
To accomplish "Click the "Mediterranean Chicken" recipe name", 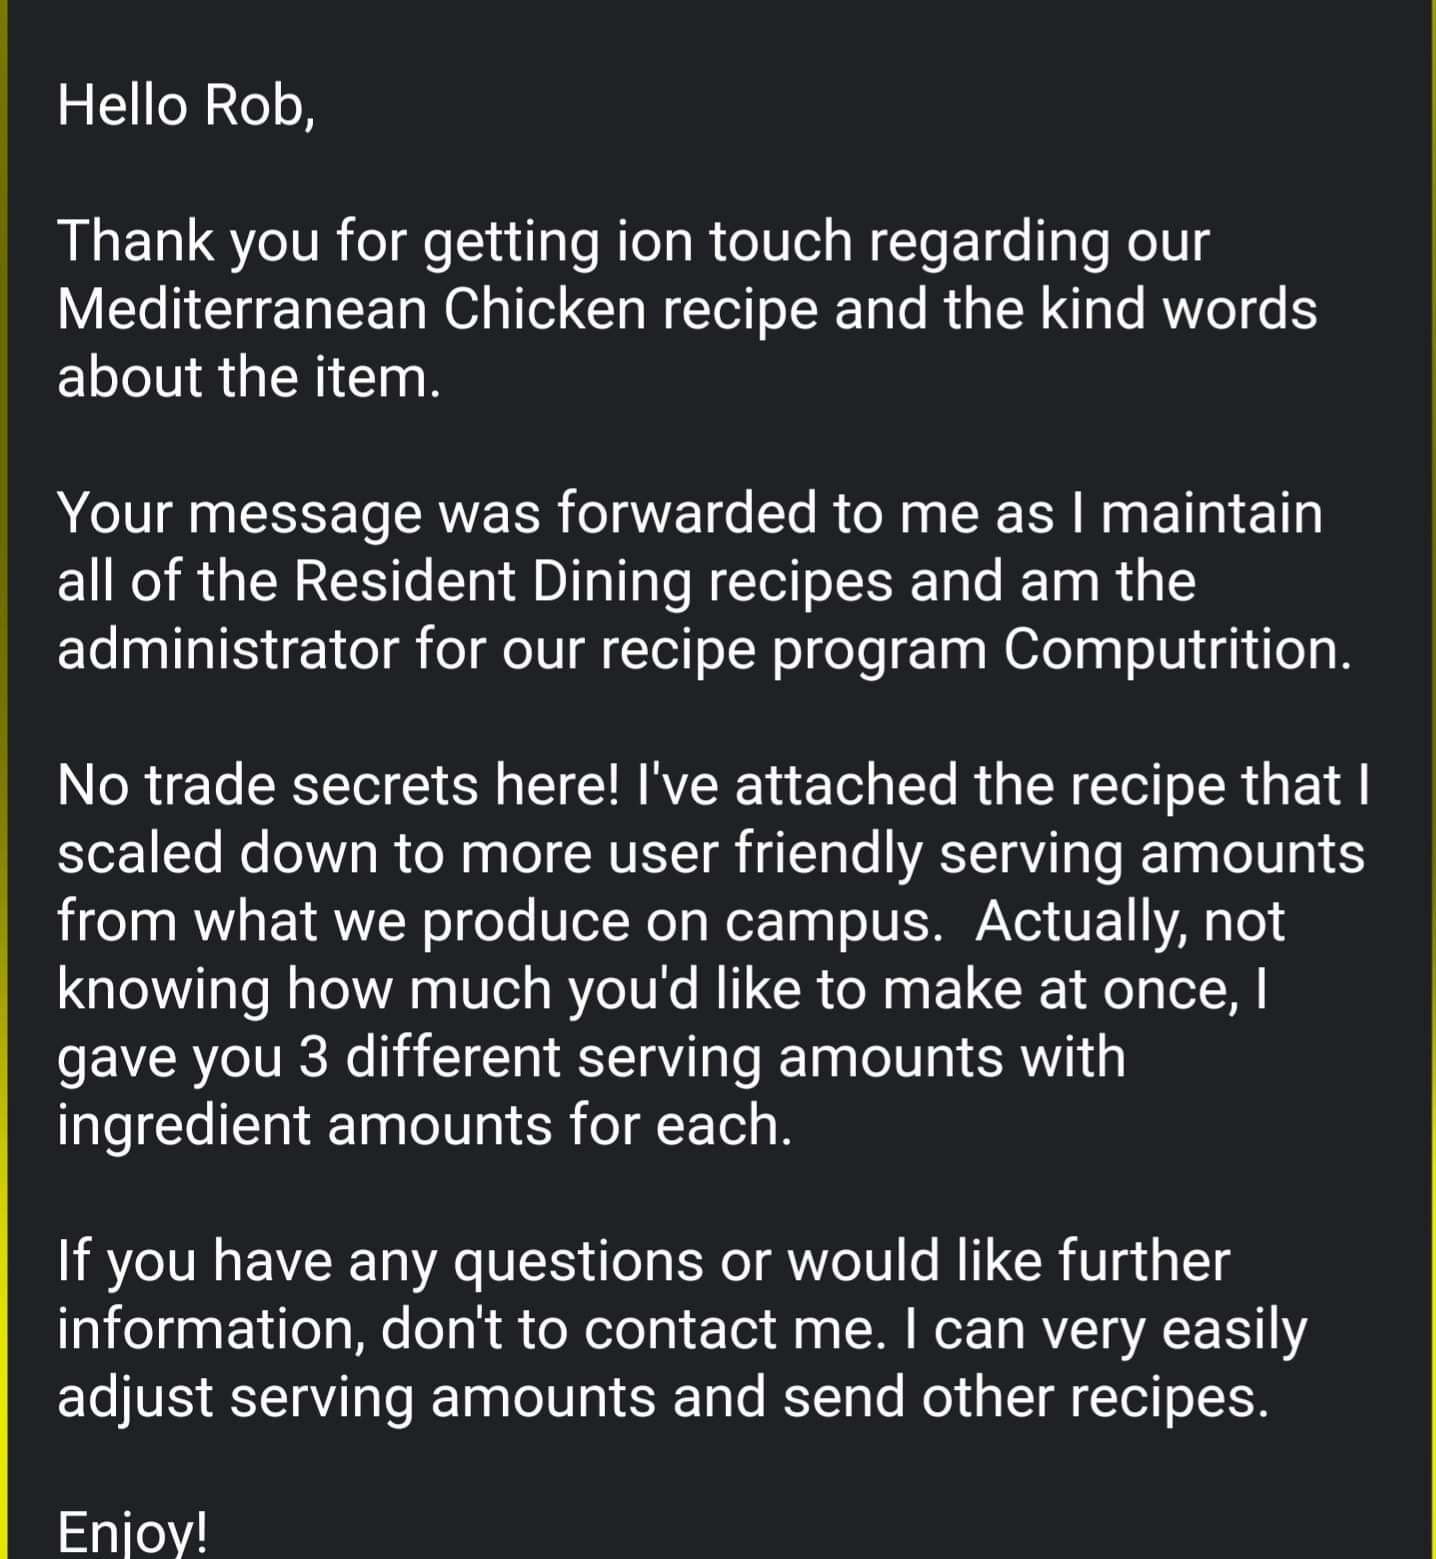I will (352, 310).
